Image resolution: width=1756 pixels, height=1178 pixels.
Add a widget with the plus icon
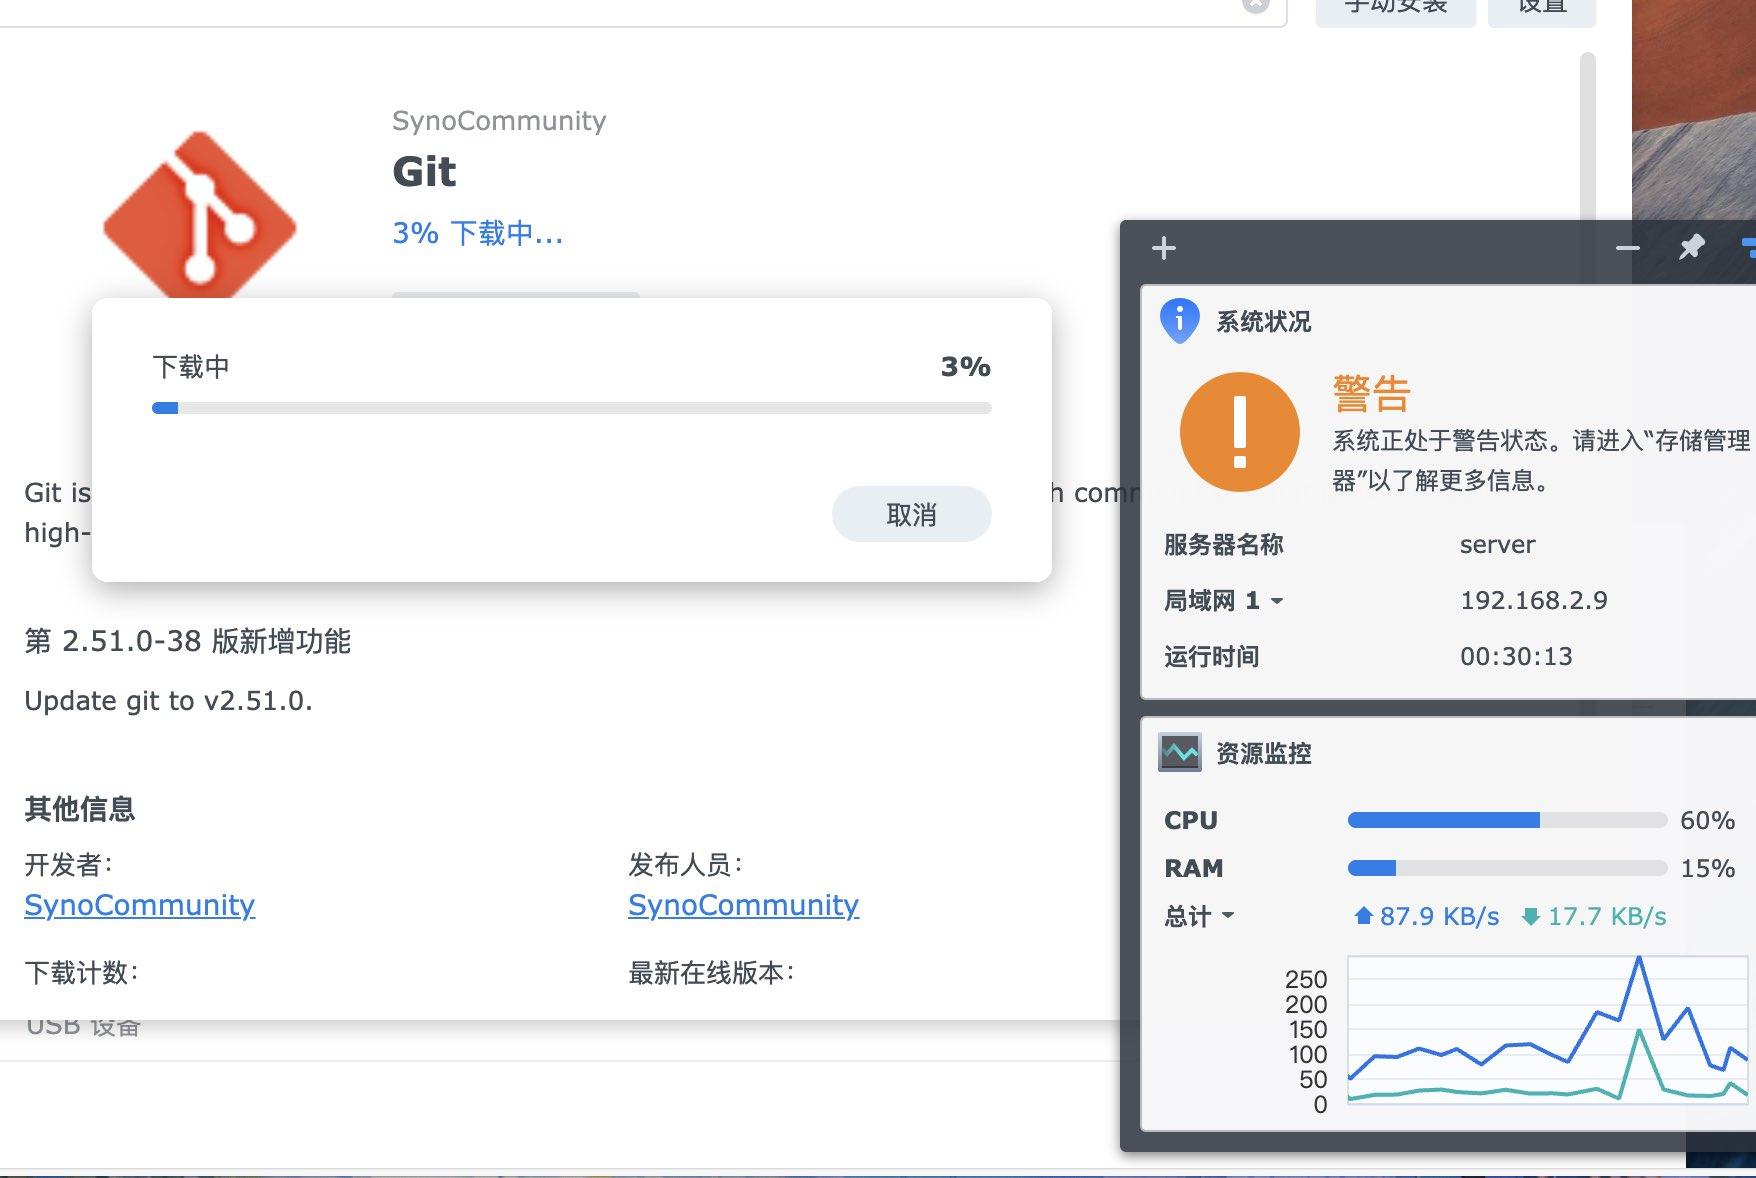click(1164, 248)
